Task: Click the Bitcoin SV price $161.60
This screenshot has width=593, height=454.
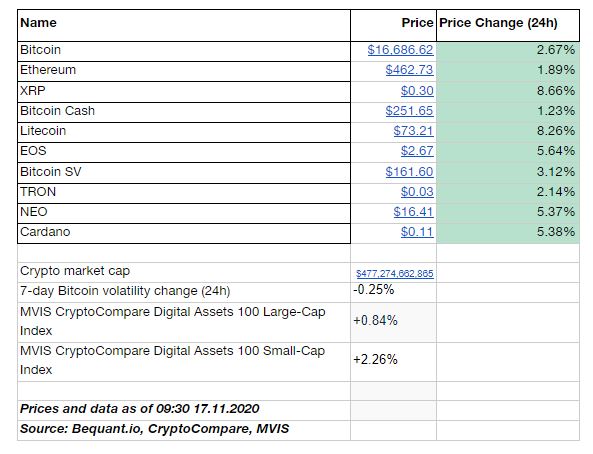Action: 409,172
